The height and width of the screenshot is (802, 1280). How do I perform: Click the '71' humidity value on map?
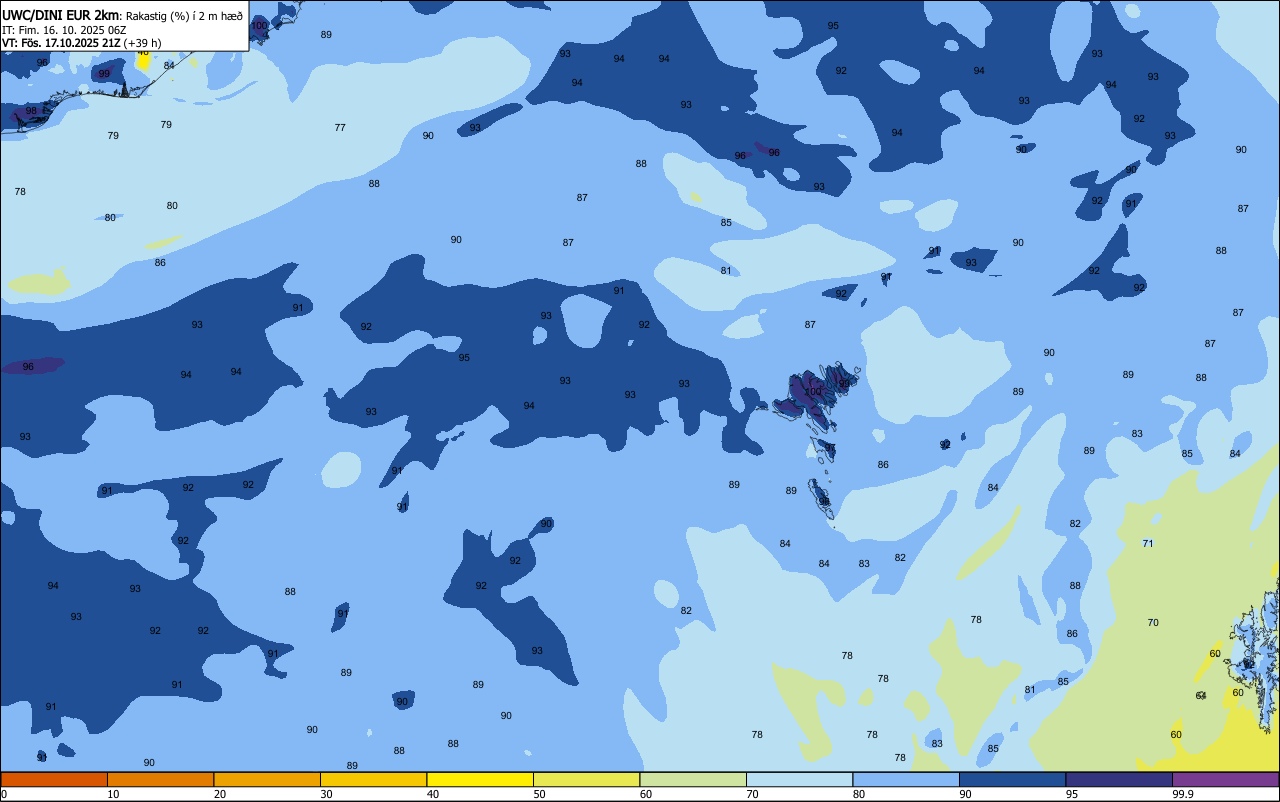1148,543
